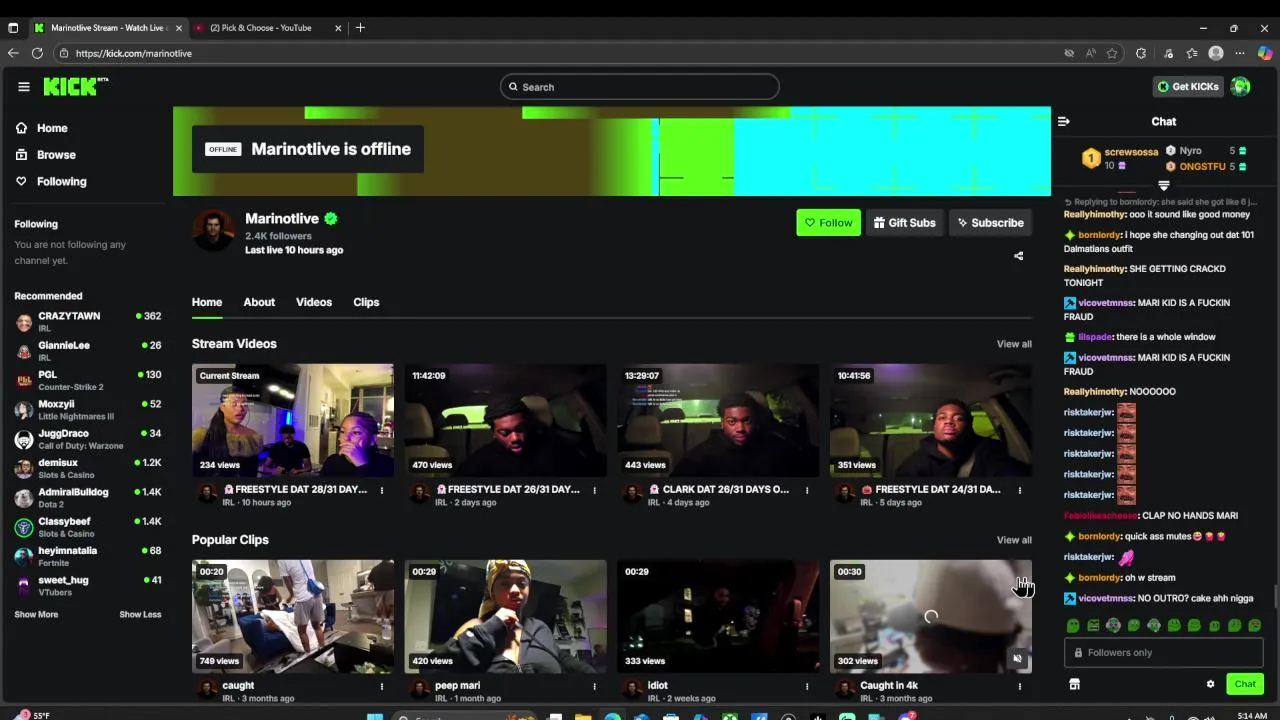Open Browse in sidebar
This screenshot has height=720, width=1280.
pyautogui.click(x=46, y=155)
